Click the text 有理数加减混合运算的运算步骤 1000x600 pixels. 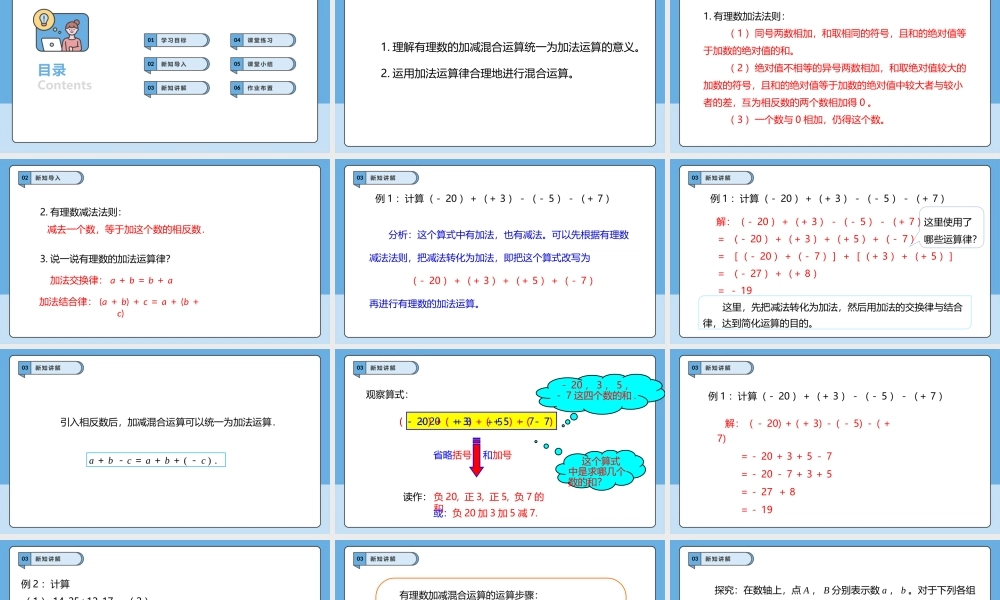click(x=469, y=594)
